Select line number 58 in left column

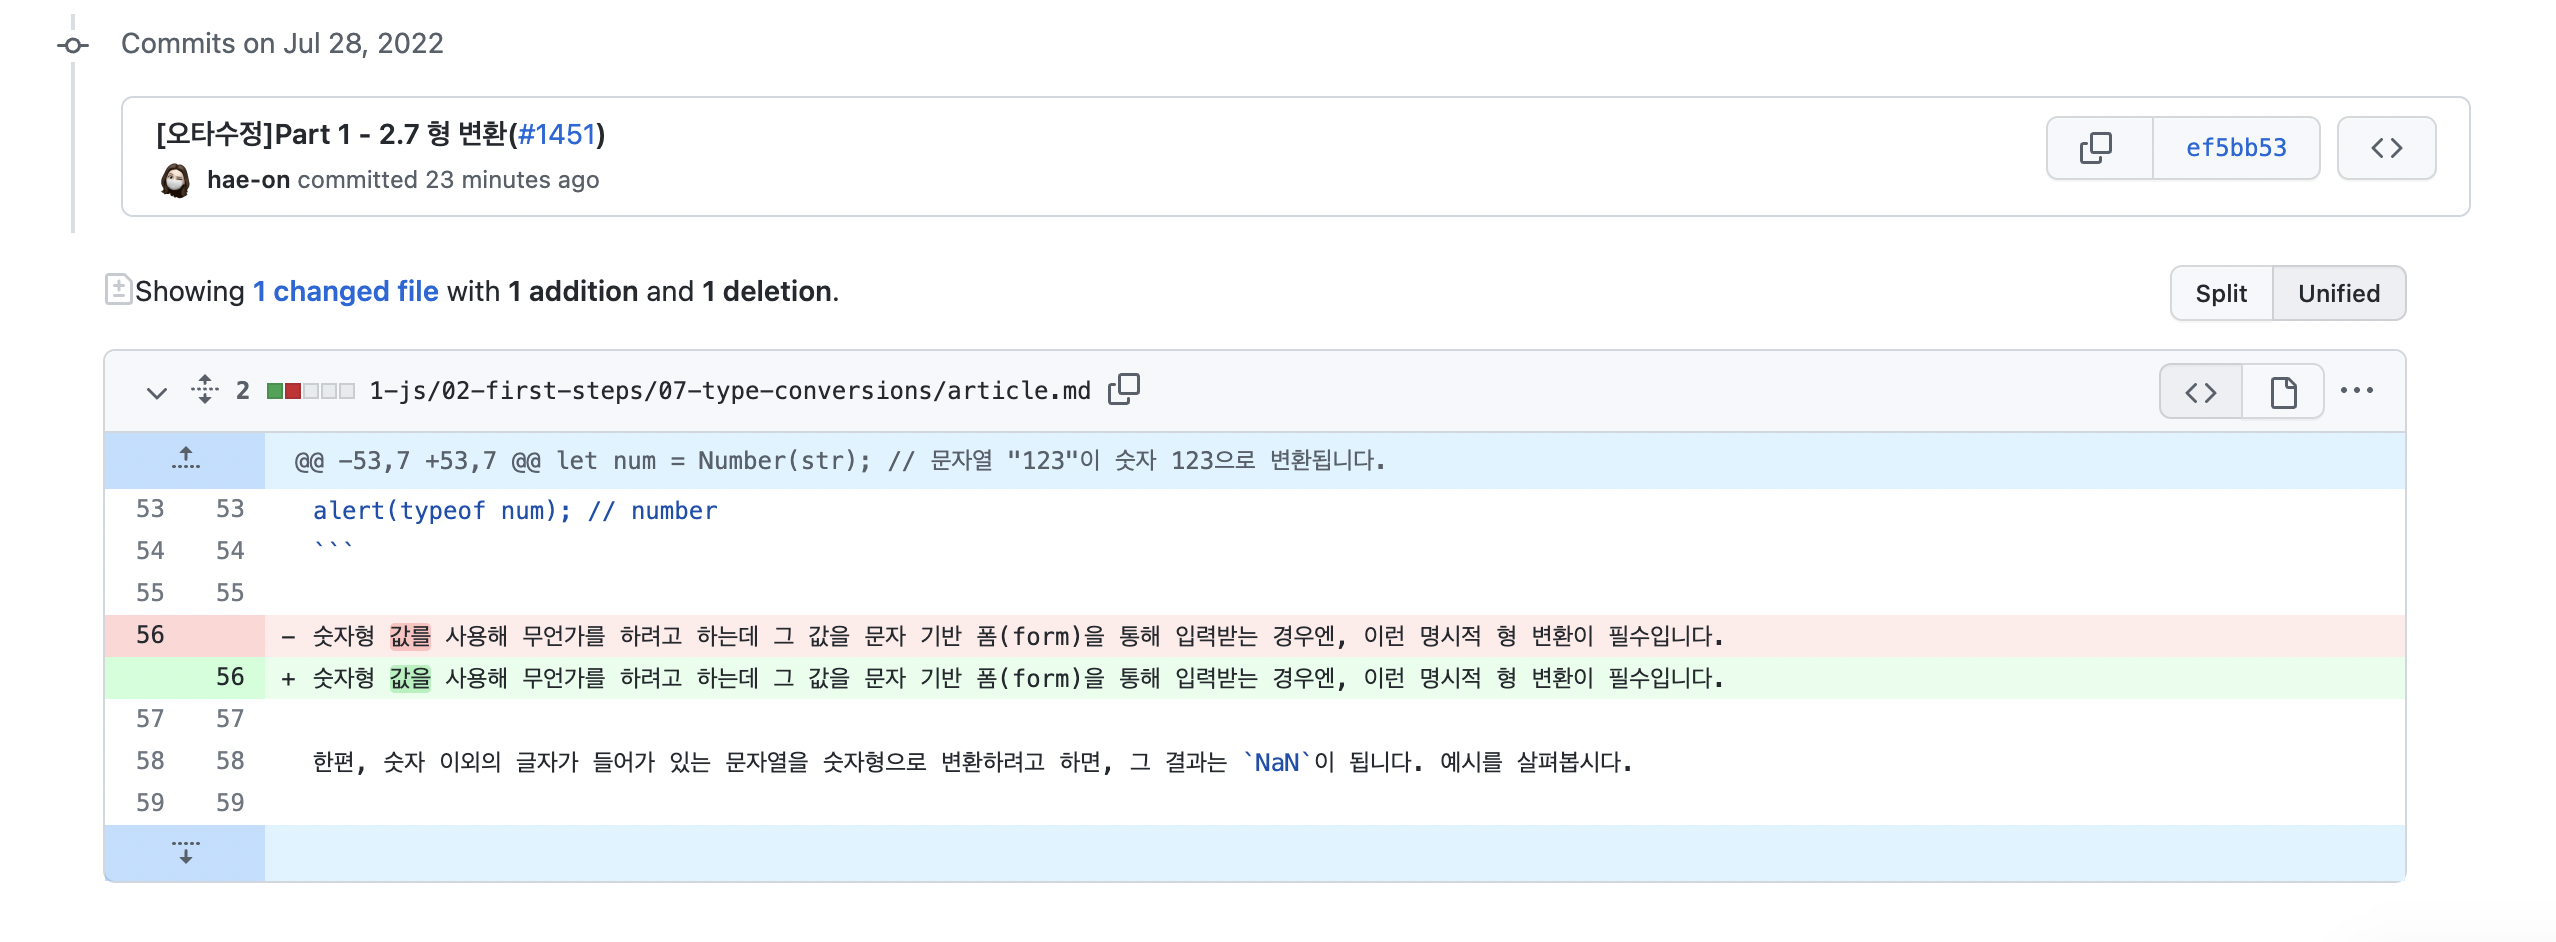pos(150,761)
